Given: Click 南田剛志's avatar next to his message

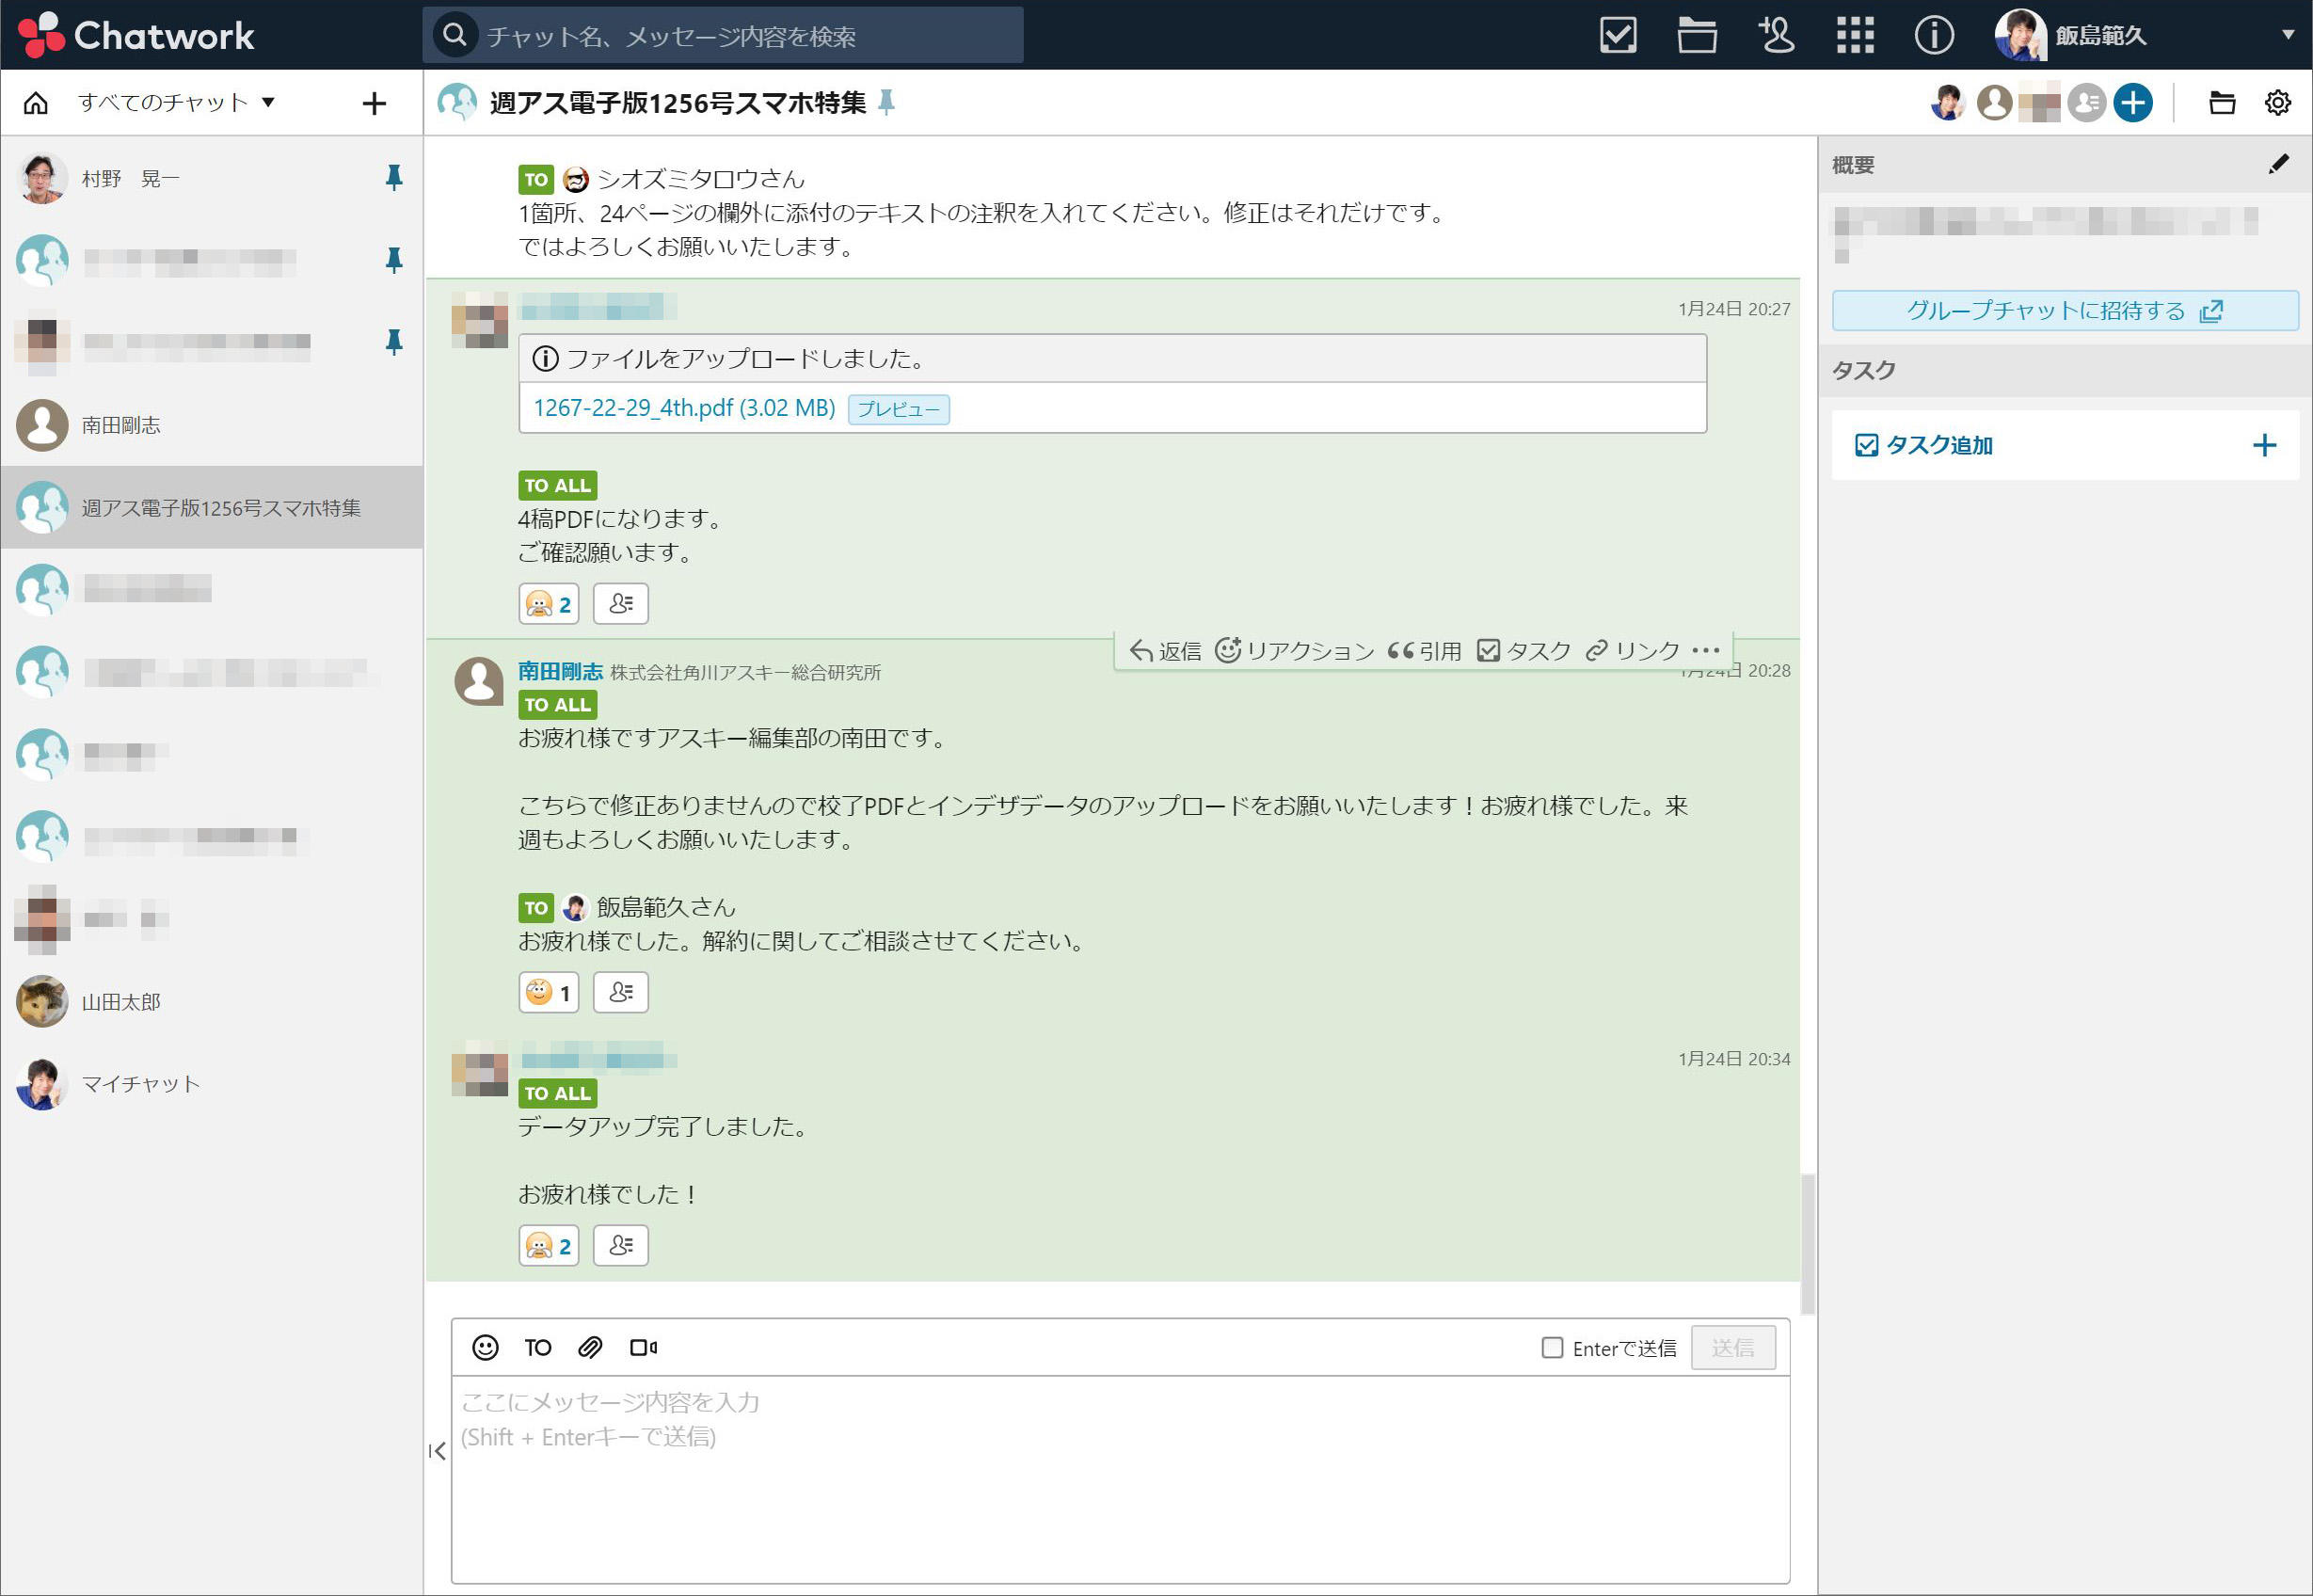Looking at the screenshot, I should 479,681.
